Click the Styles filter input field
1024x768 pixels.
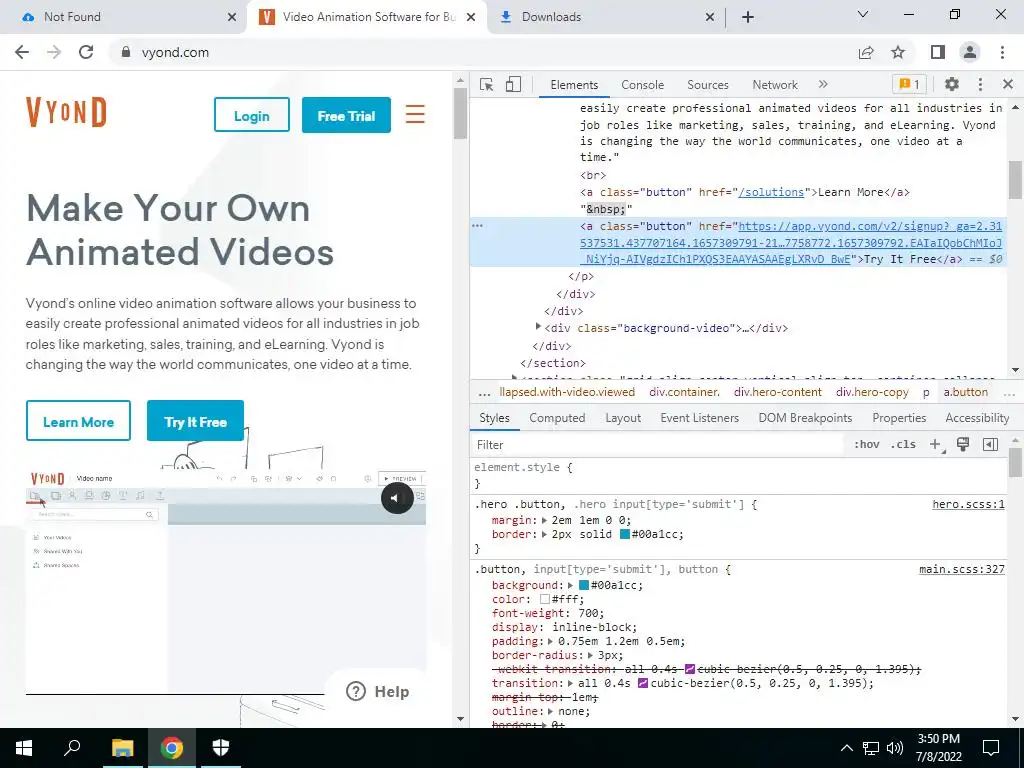point(656,445)
